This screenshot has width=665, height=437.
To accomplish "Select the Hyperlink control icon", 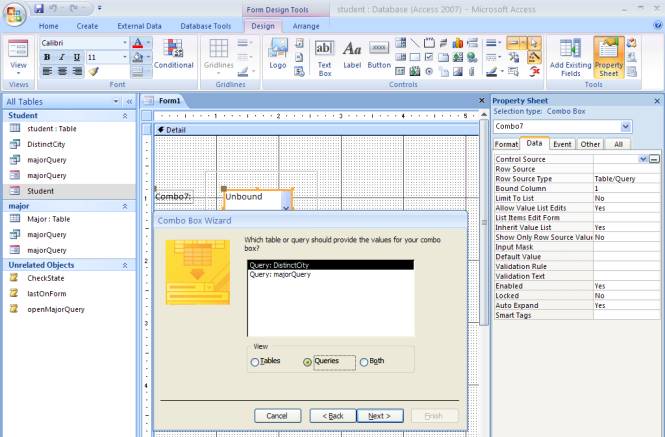I will click(472, 57).
